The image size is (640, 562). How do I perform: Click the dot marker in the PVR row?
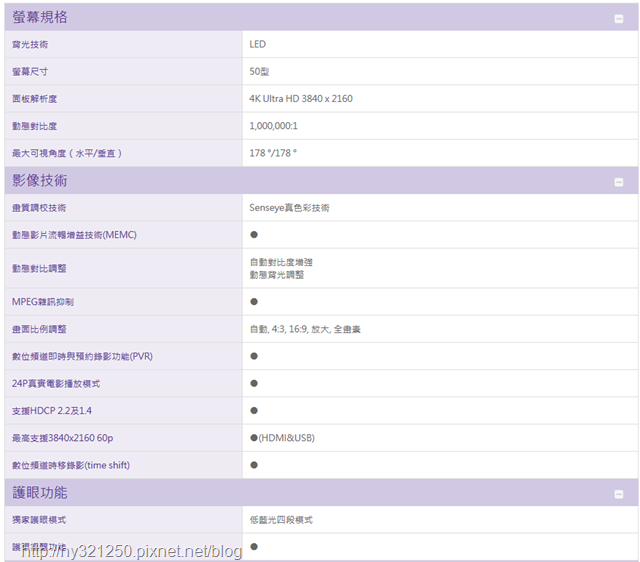[254, 356]
